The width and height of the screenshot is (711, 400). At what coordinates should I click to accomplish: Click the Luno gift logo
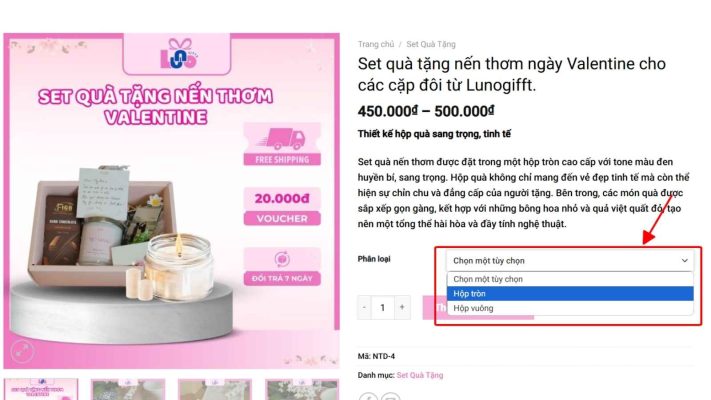pos(179,54)
